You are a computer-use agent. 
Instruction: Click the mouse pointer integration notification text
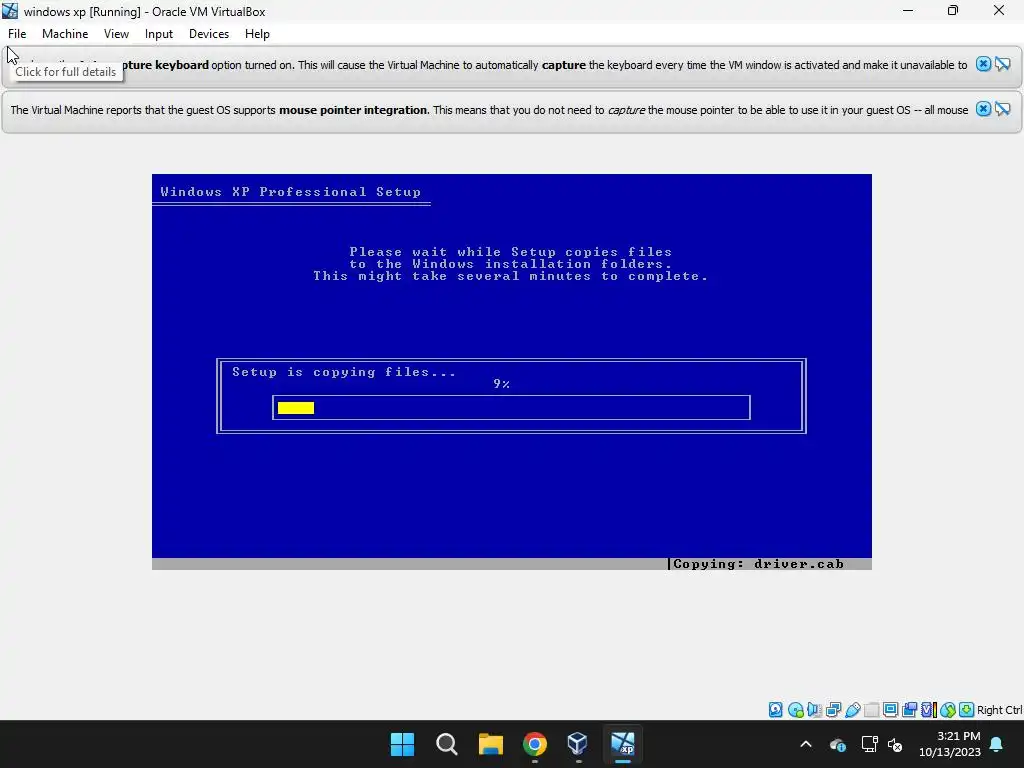point(489,110)
